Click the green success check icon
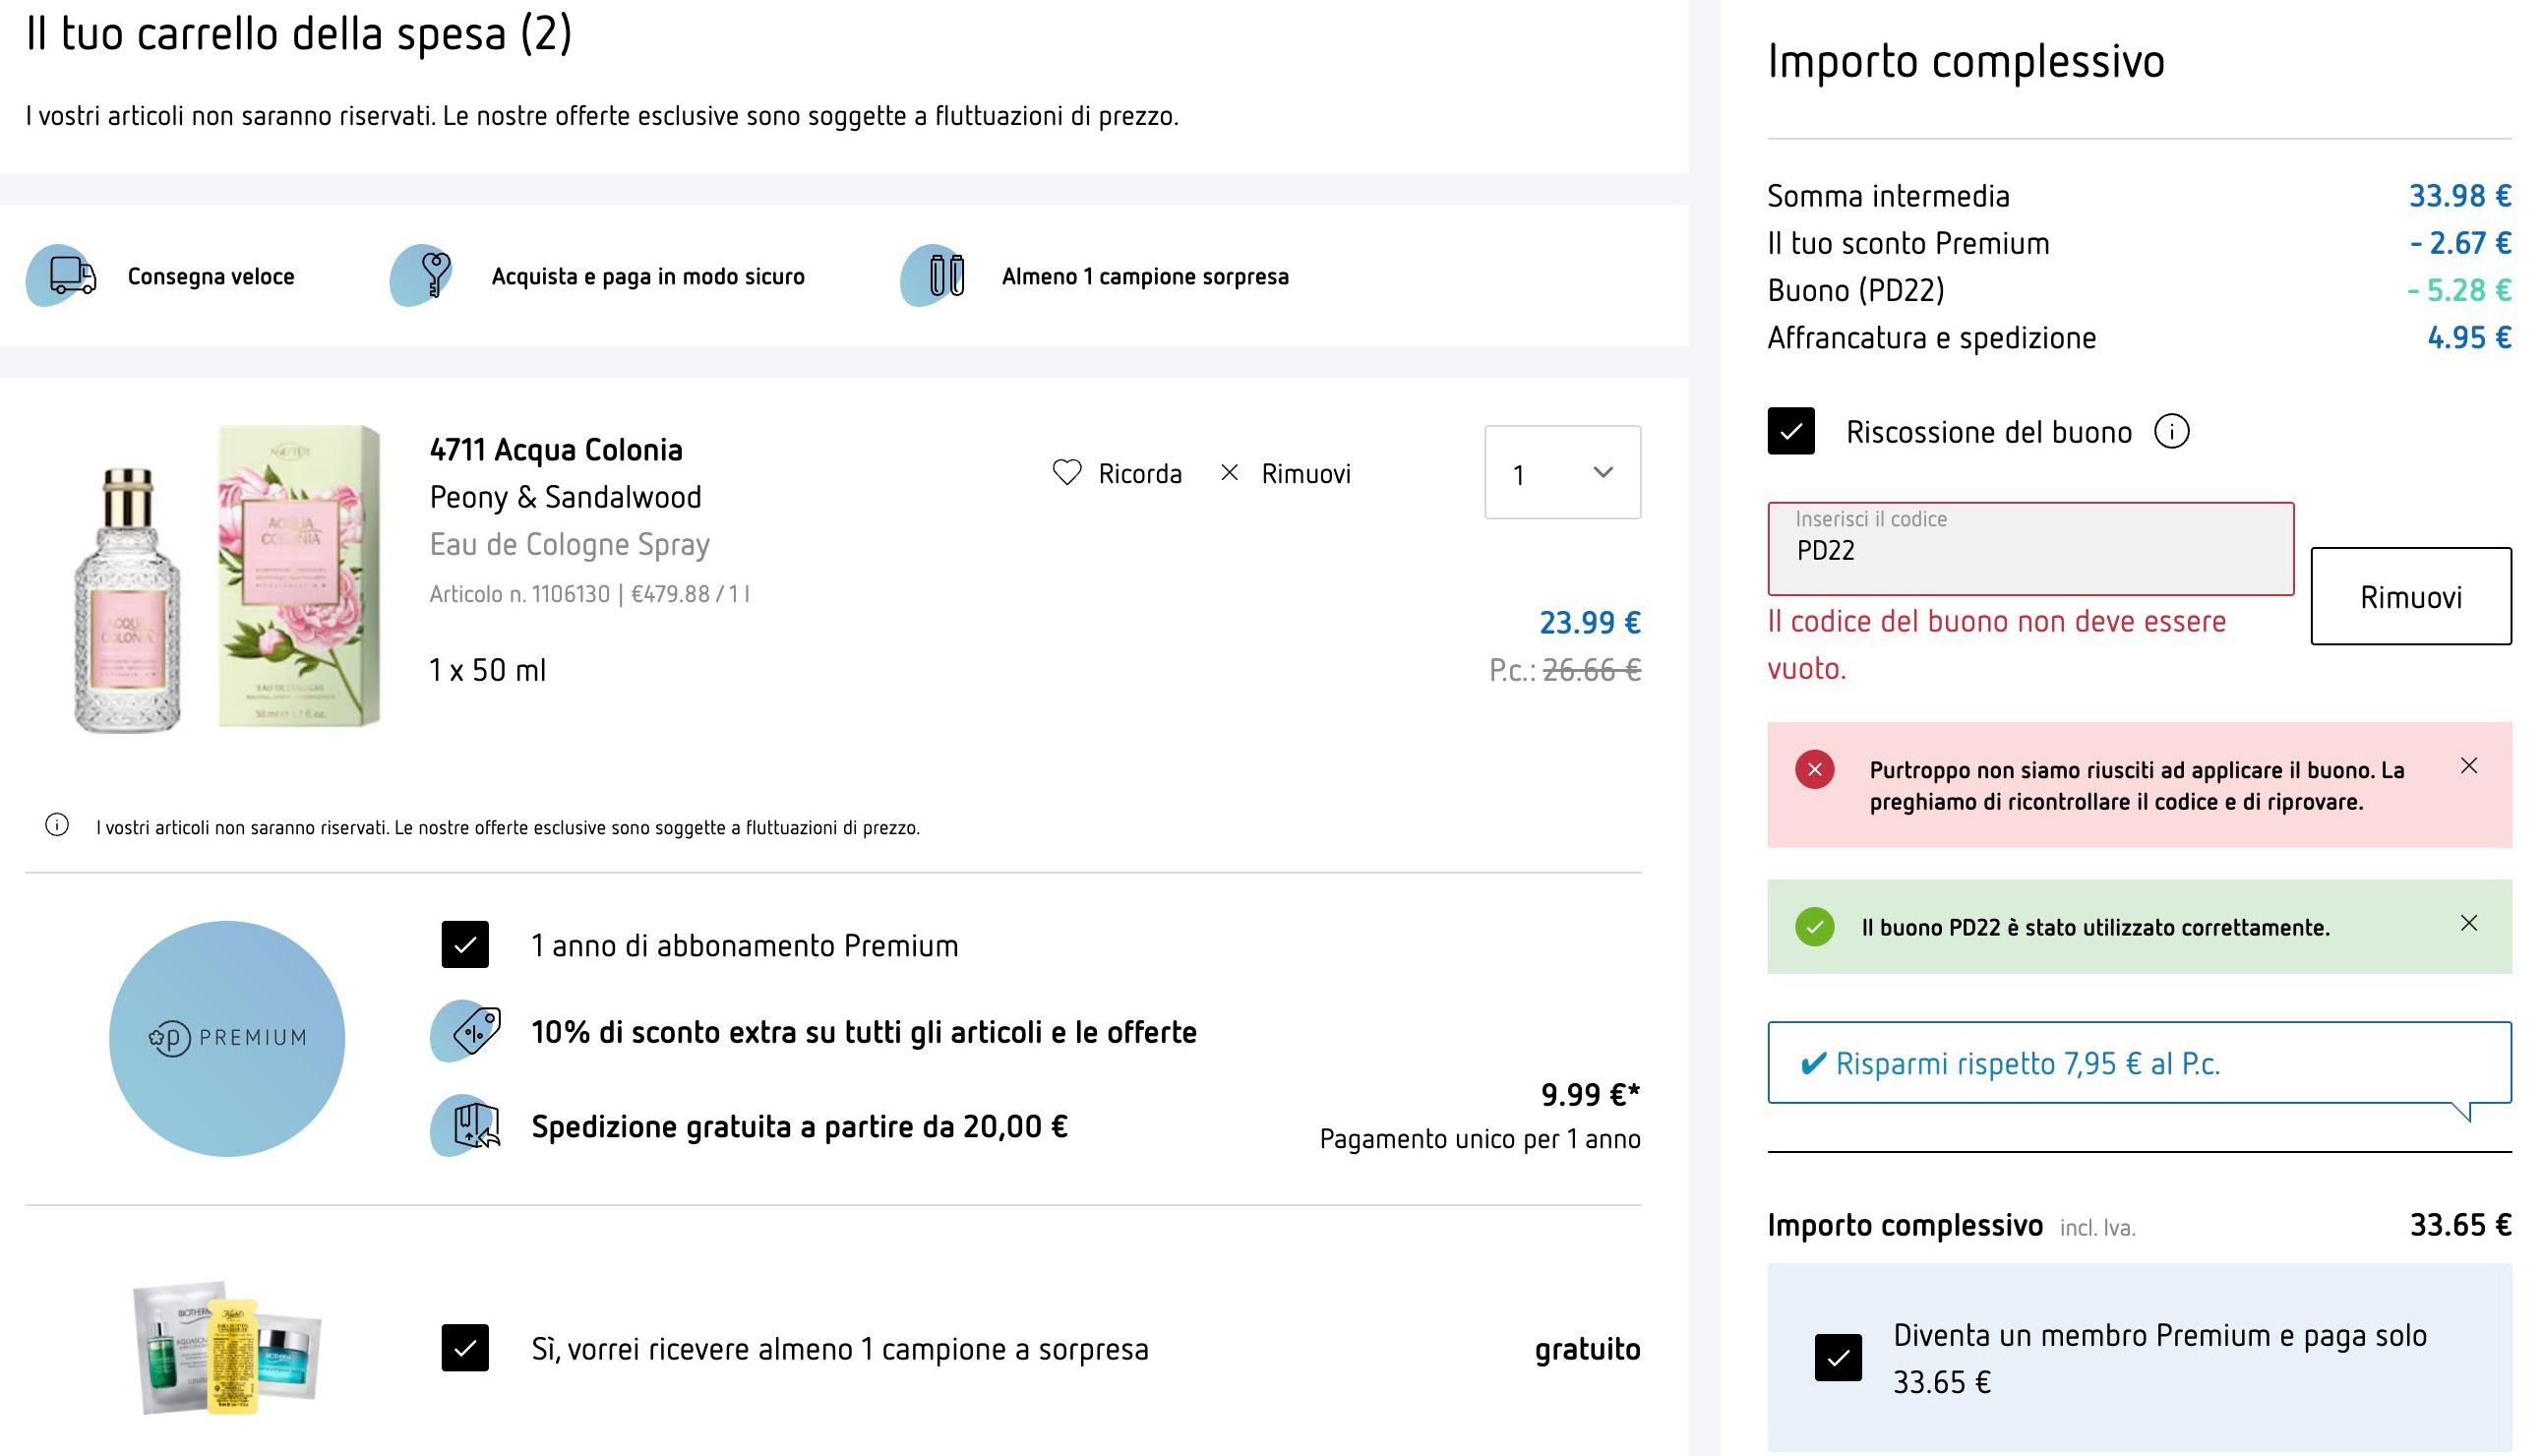 click(1814, 927)
